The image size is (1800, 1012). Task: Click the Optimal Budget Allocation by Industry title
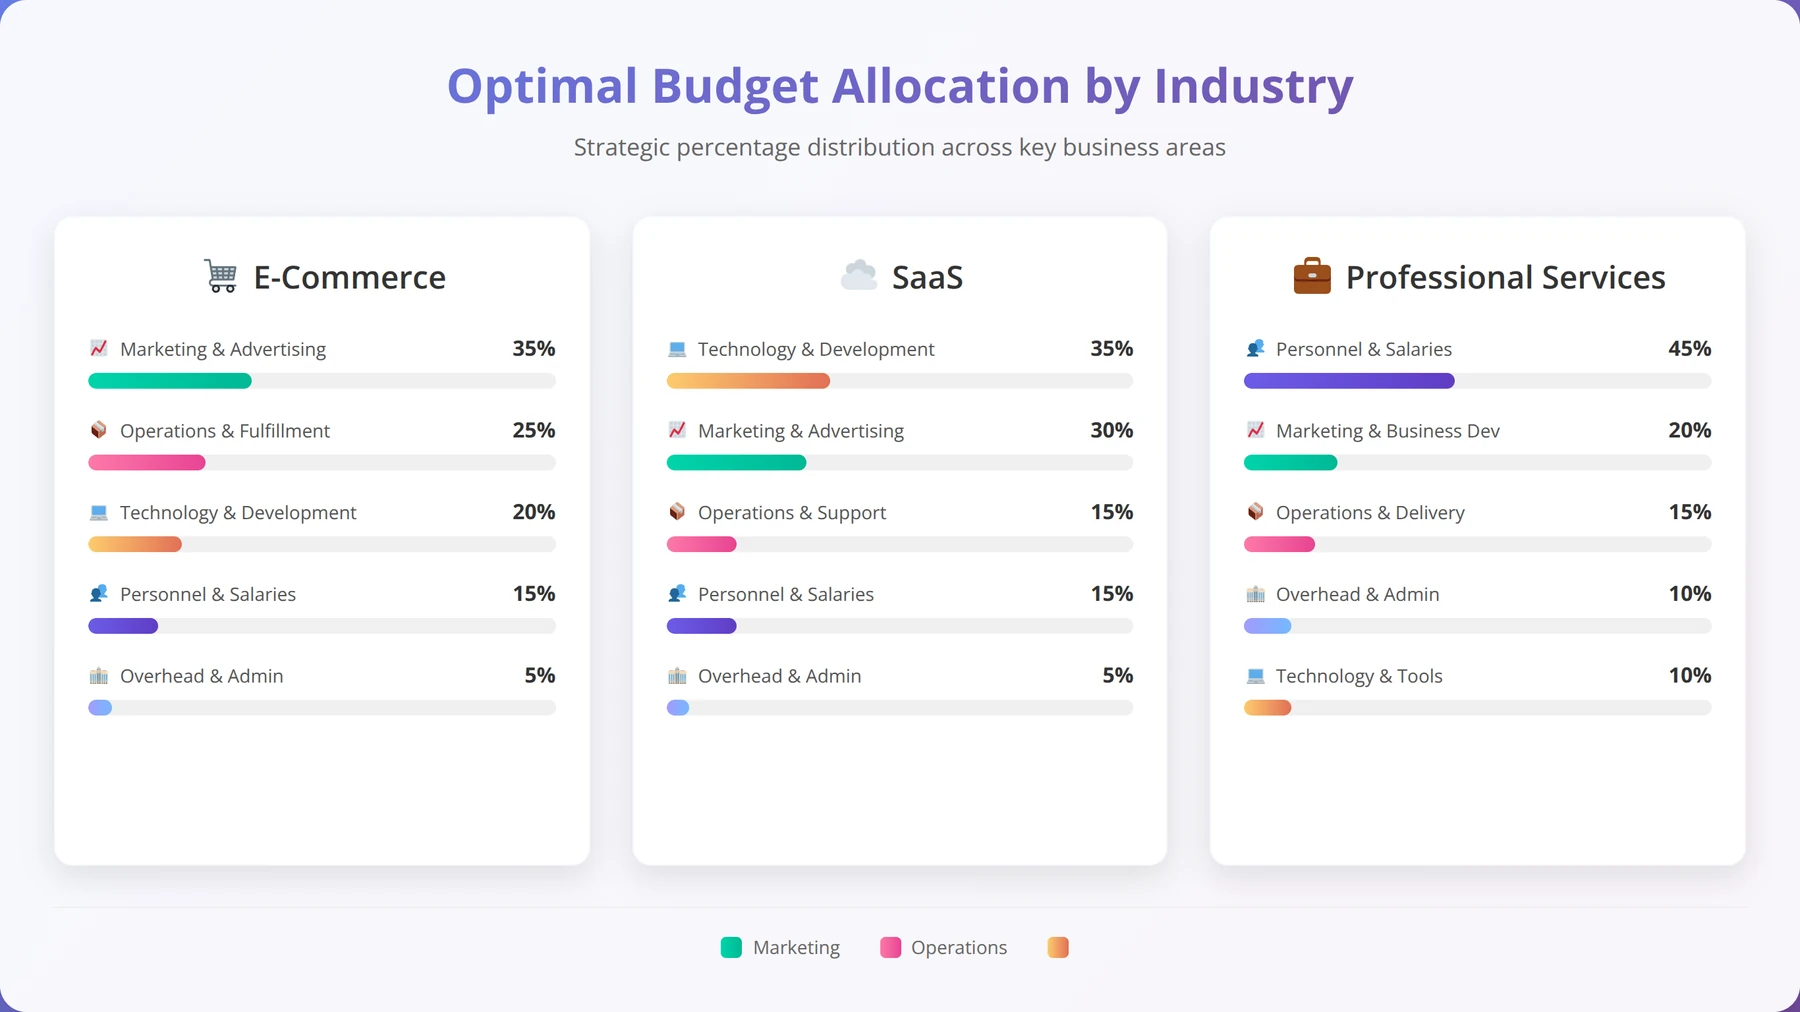(900, 86)
